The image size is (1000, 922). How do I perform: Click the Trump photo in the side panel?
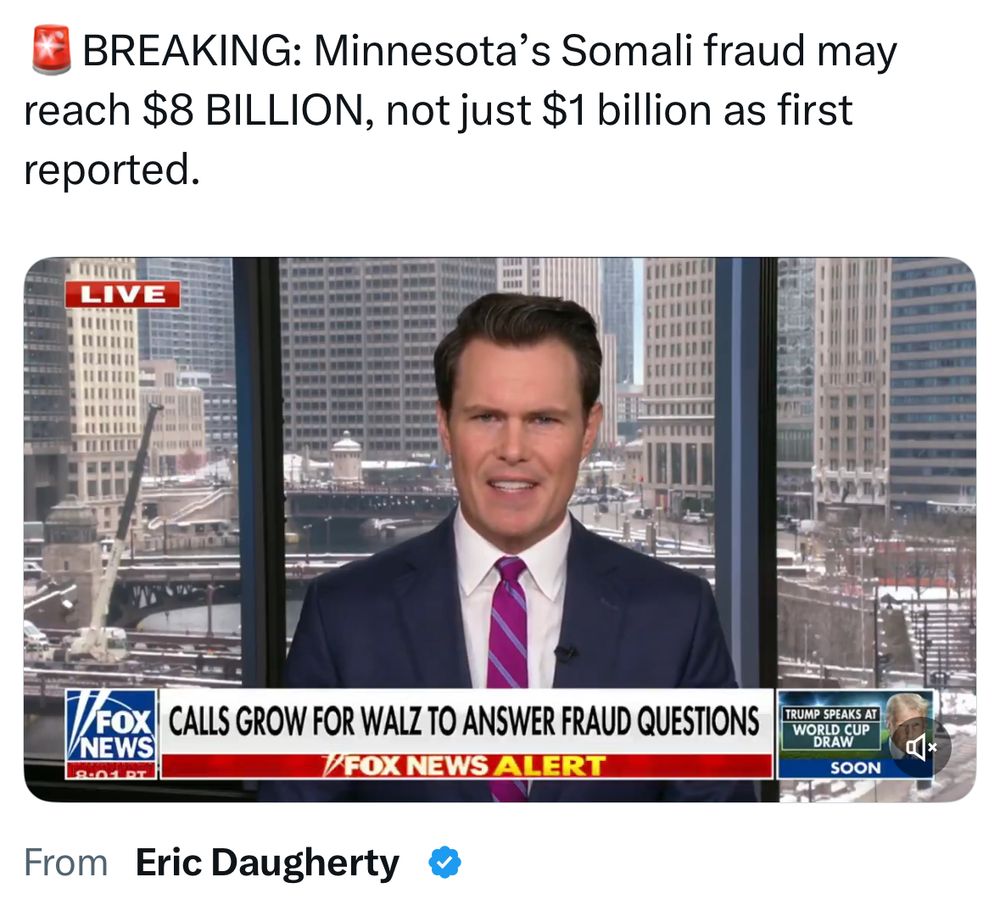[x=908, y=721]
